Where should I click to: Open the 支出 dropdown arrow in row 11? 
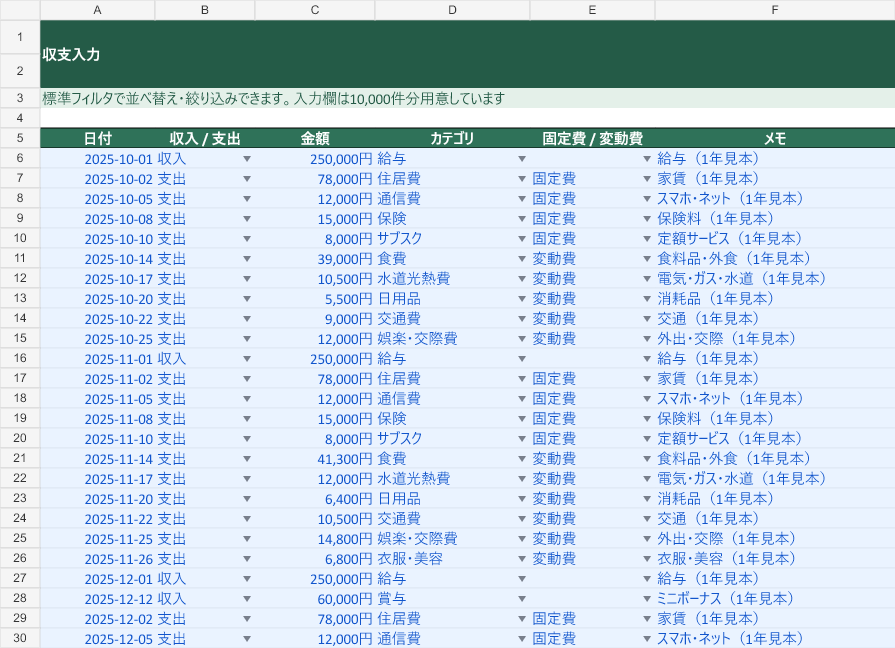coord(247,259)
